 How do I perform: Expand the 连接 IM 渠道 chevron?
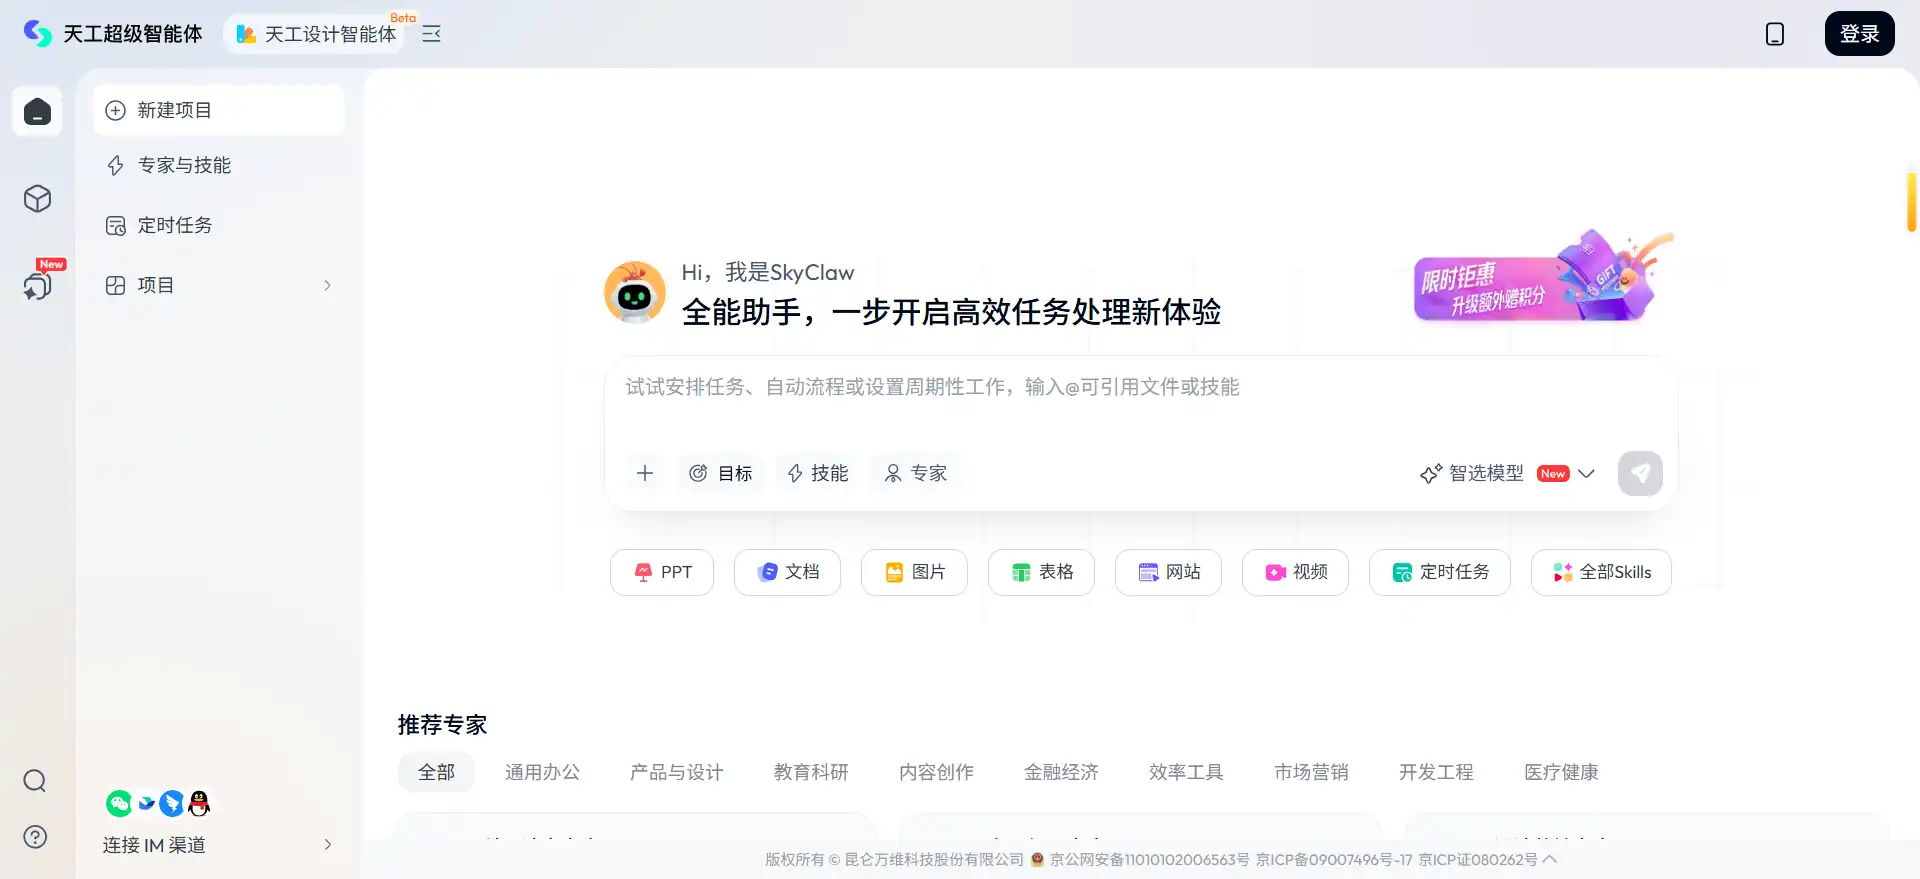click(x=327, y=845)
